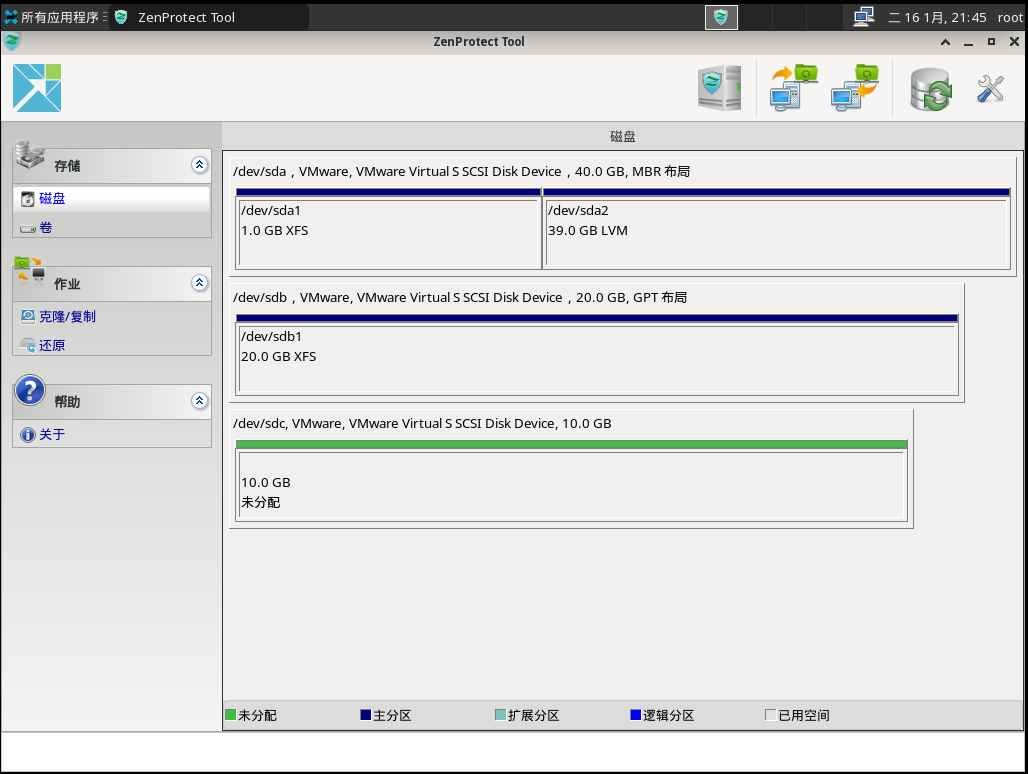Select 磁盘 in the storage sidebar
Image resolution: width=1028 pixels, height=774 pixels.
click(x=52, y=199)
